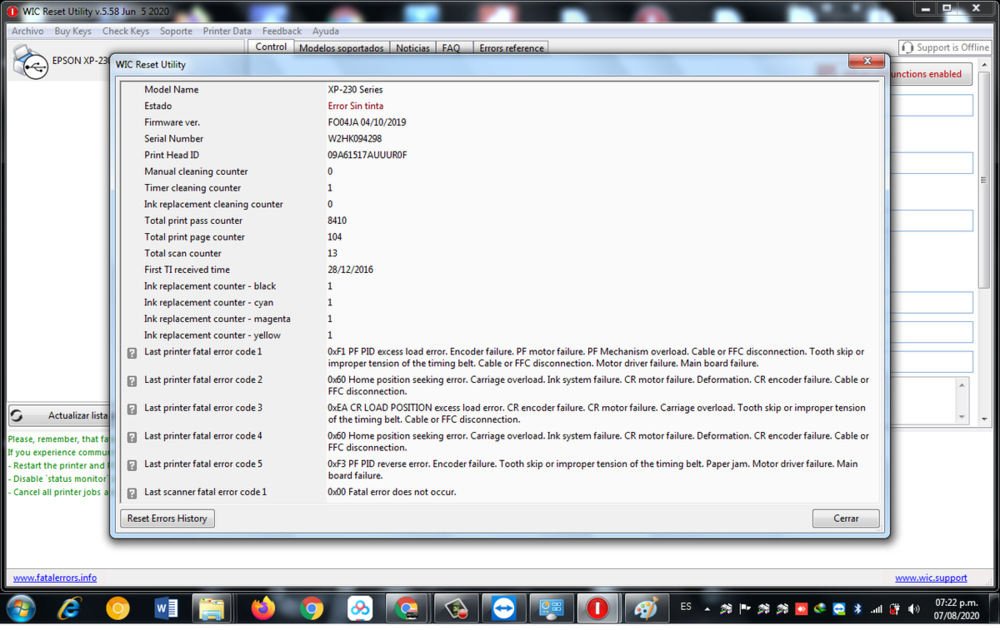1000x630 pixels.
Task: Expand hidden icons in the system tray
Action: pyautogui.click(x=707, y=607)
